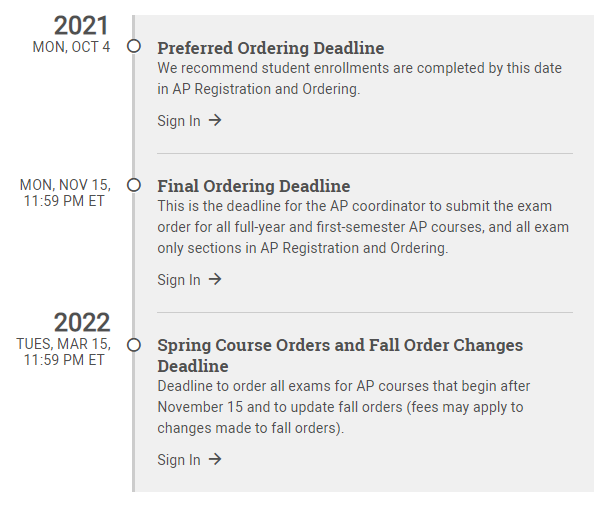This screenshot has width=610, height=505.
Task: Click the description about courses beginning after November 15
Action: (344, 407)
